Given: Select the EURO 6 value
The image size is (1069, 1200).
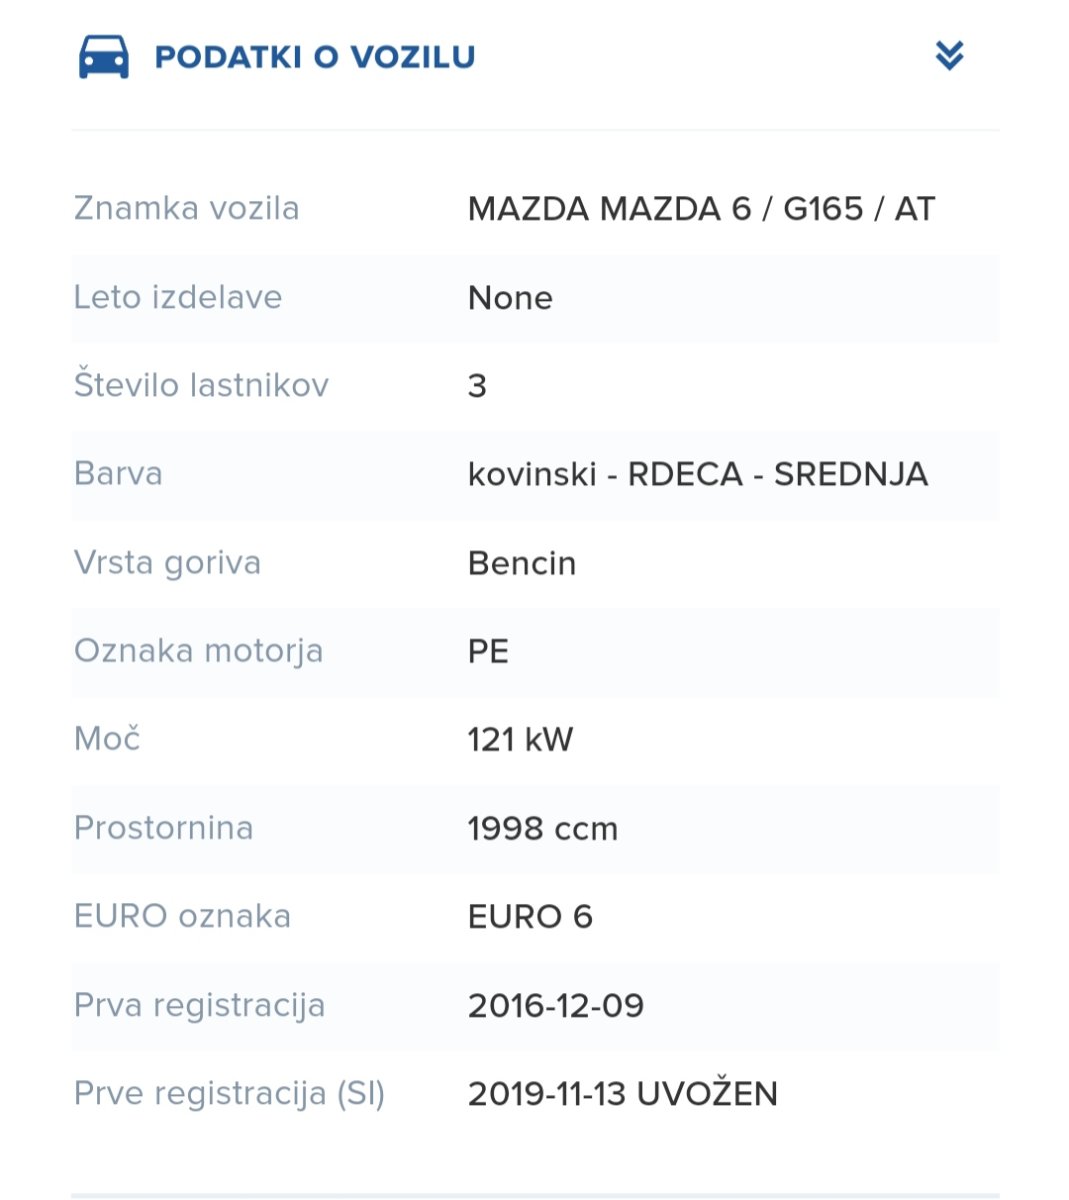Looking at the screenshot, I should [530, 917].
